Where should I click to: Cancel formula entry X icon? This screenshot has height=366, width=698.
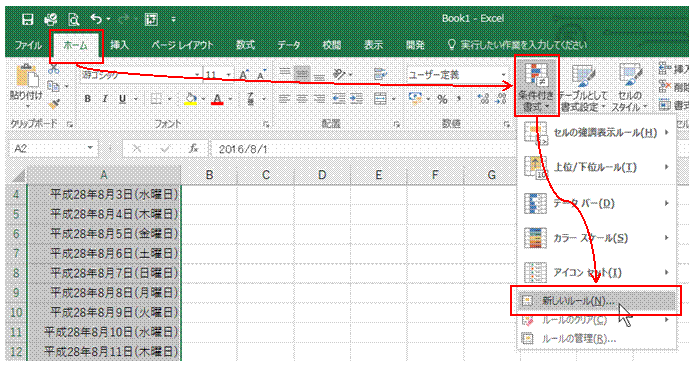137,149
